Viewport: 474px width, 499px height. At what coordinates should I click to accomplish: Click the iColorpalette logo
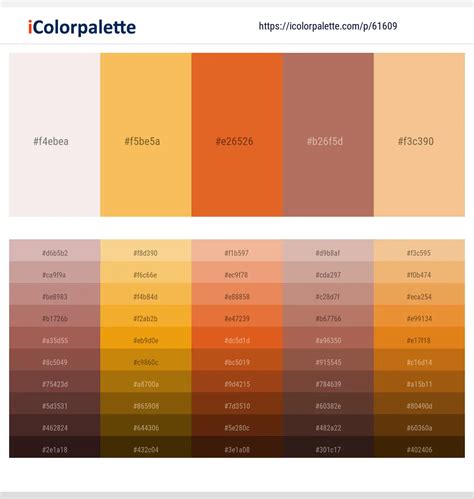coord(82,27)
